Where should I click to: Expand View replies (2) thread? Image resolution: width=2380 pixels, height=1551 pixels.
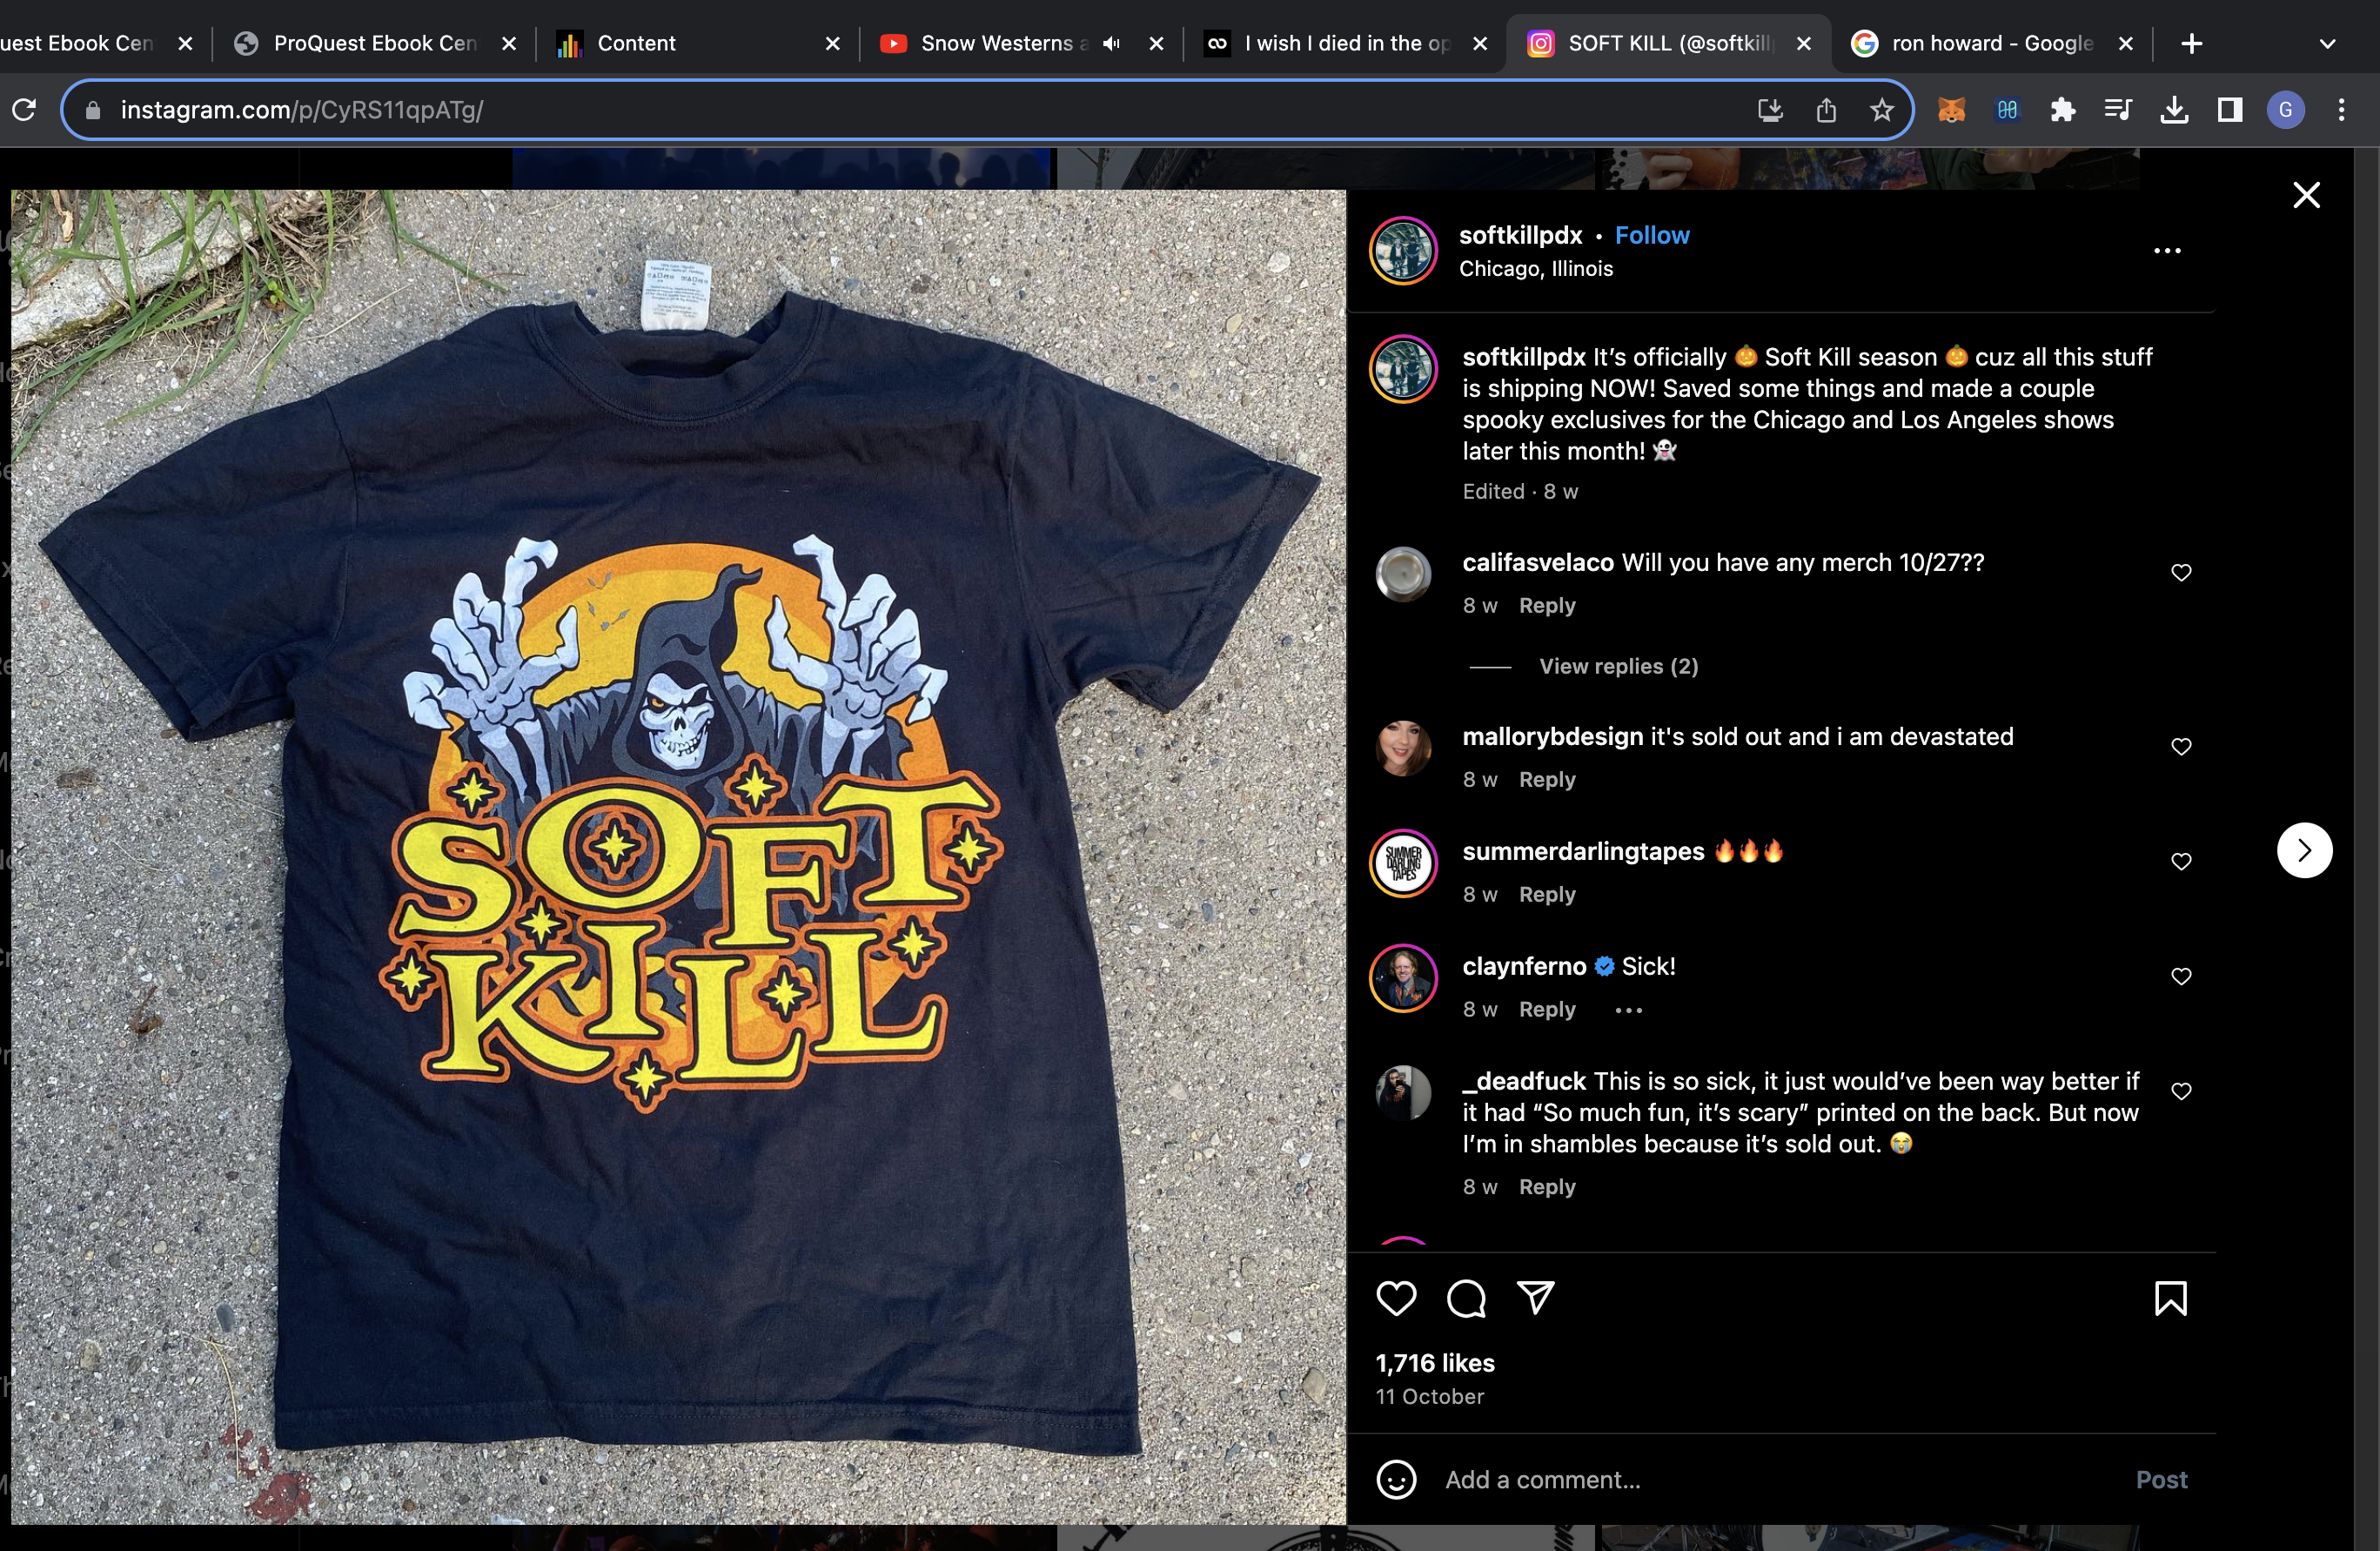tap(1618, 666)
